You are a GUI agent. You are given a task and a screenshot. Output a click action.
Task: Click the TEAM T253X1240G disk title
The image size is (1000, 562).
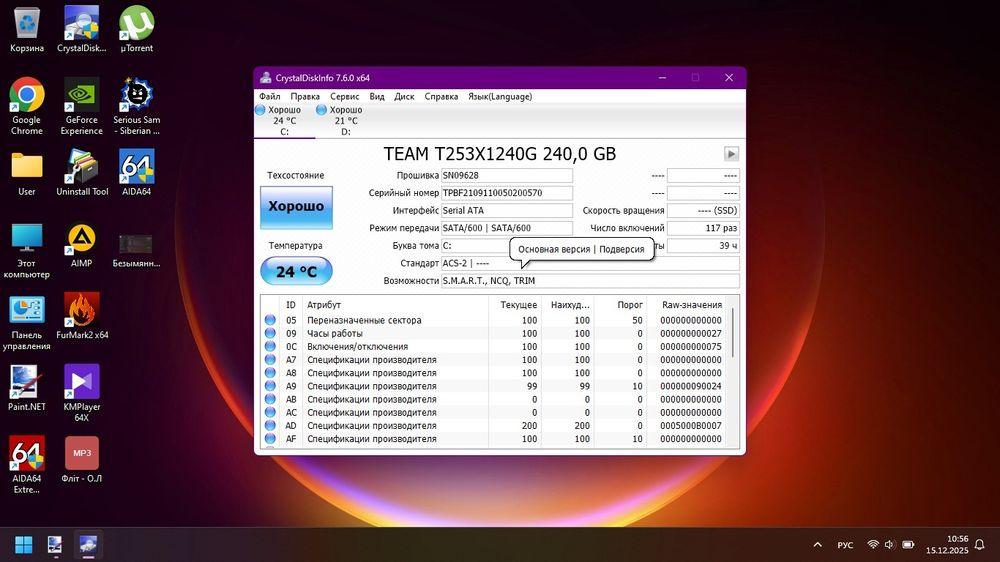tap(499, 154)
